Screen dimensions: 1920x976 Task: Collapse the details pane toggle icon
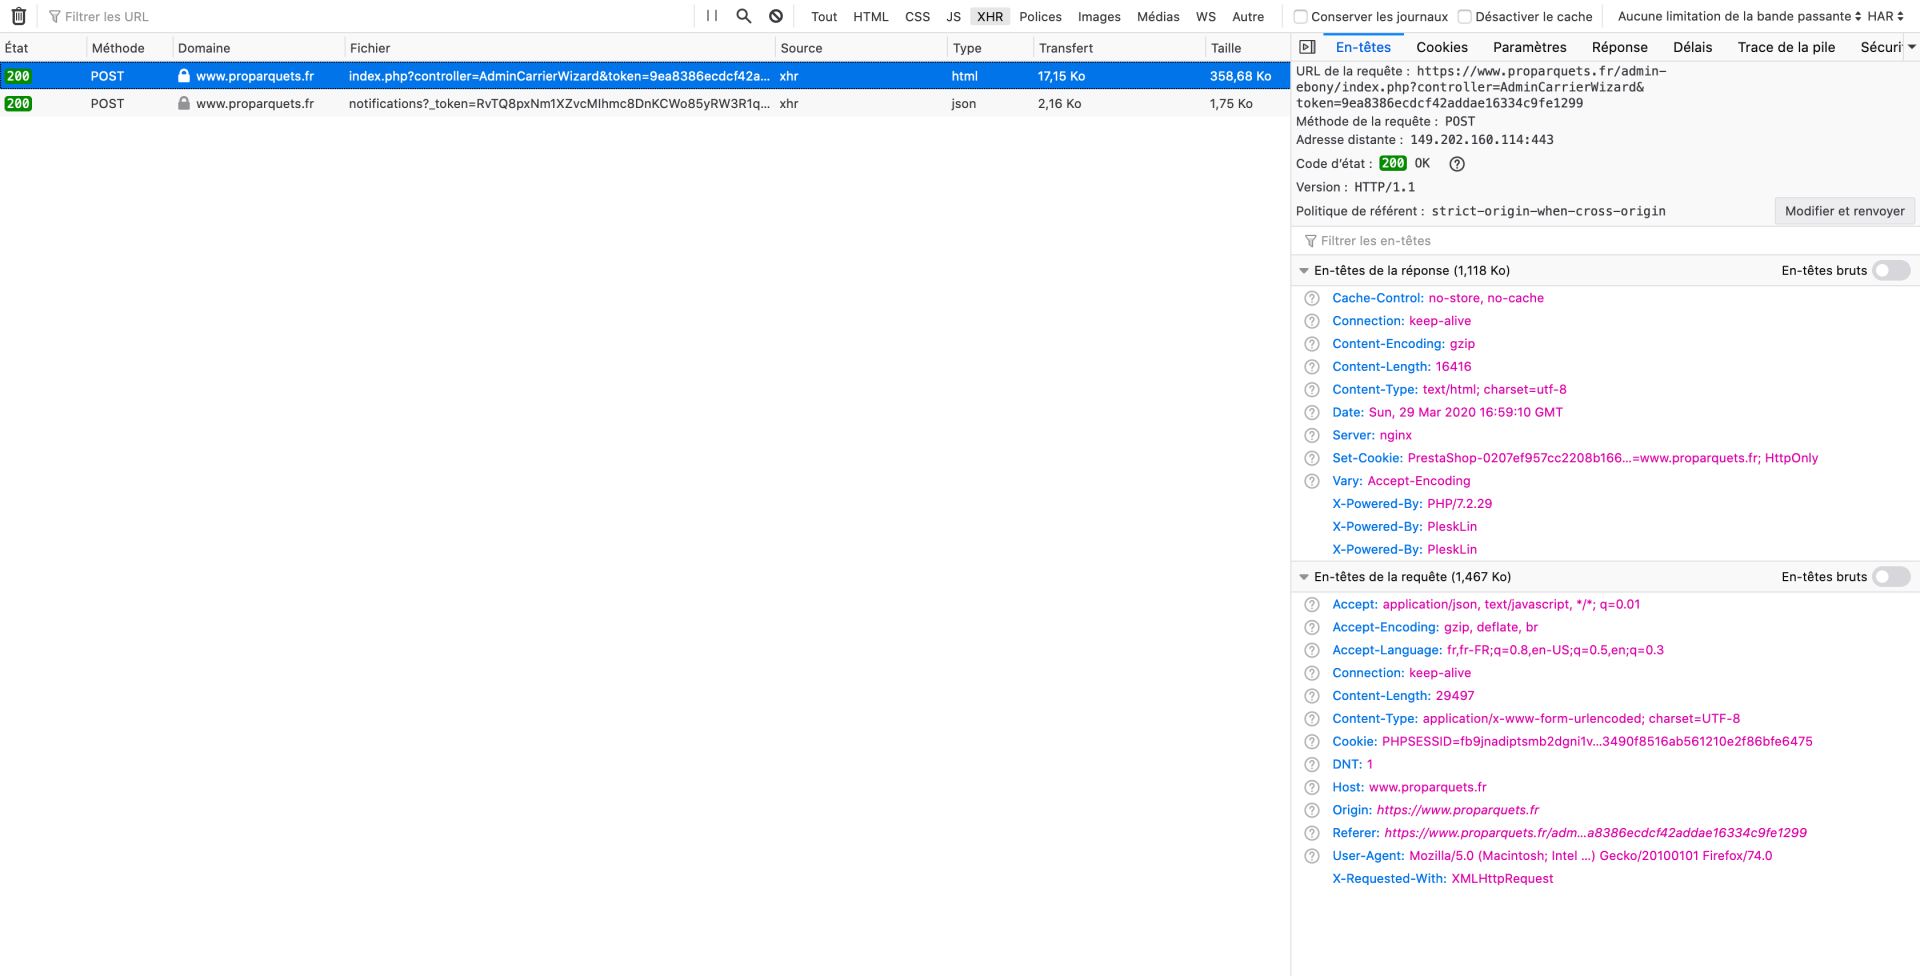[x=1307, y=47]
